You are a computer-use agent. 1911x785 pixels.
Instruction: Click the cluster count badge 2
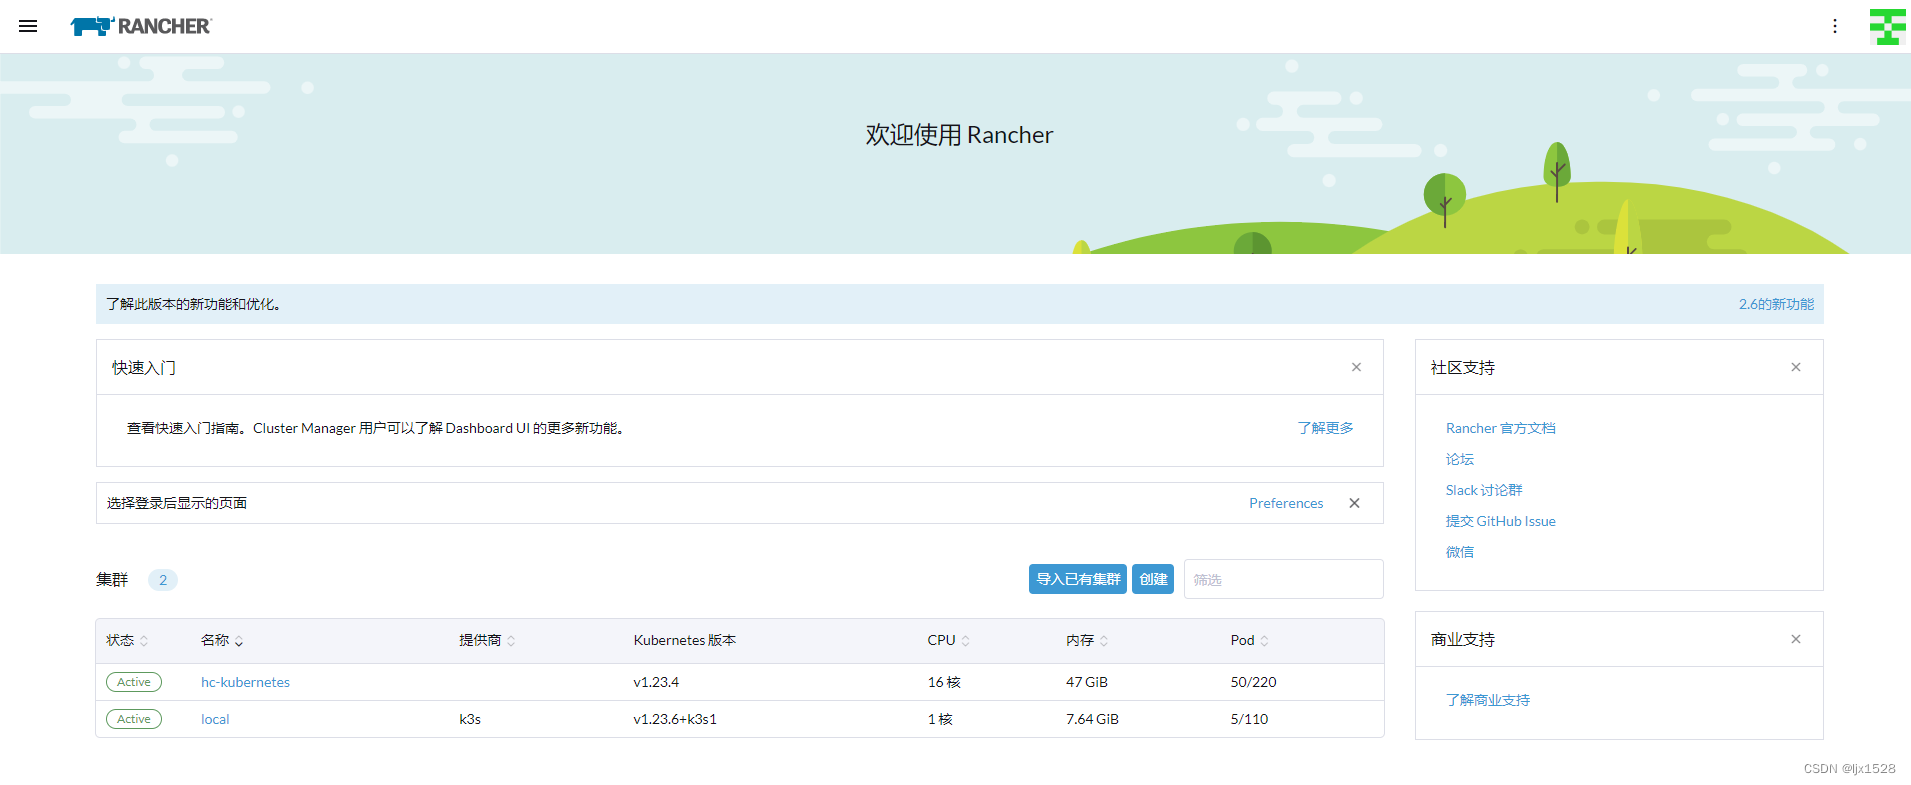tap(163, 580)
